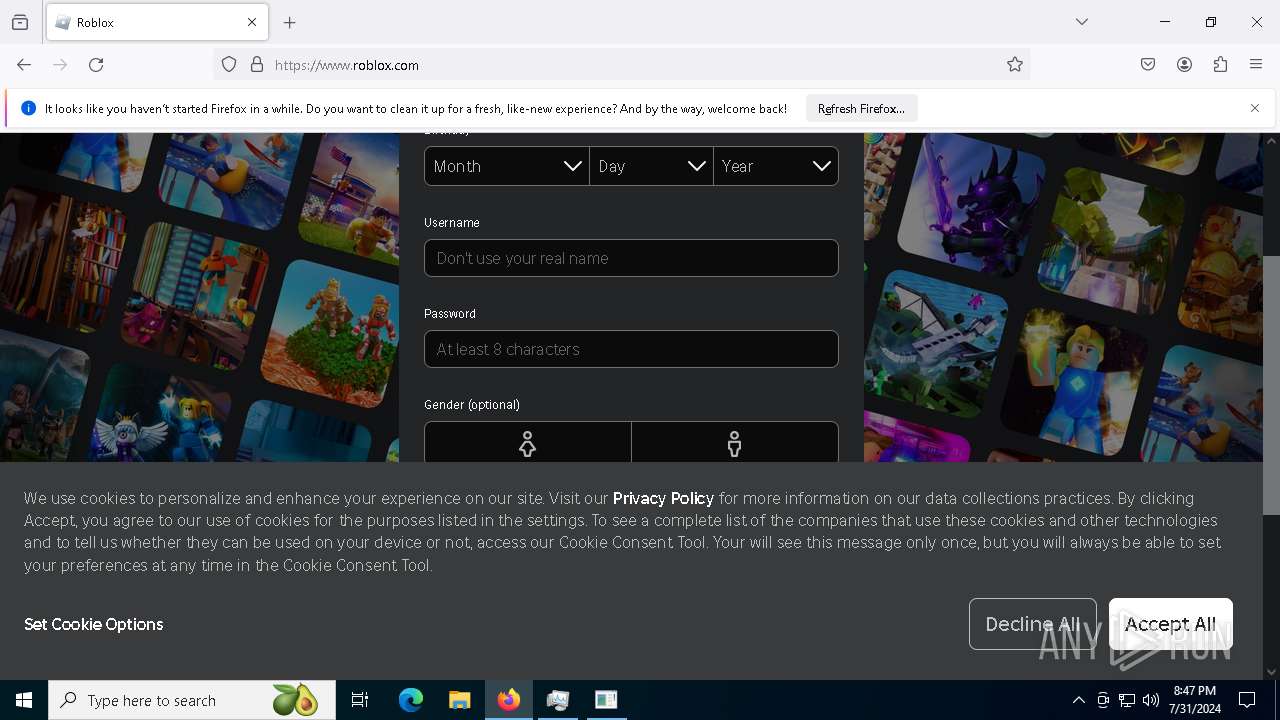Viewport: 1280px width, 720px height.
Task: List all tabs with the chevron
Action: tap(1082, 22)
